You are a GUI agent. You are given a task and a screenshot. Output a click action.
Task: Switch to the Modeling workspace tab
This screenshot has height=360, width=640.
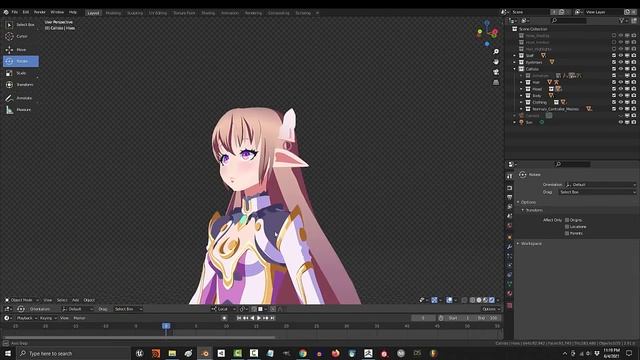[x=113, y=13]
